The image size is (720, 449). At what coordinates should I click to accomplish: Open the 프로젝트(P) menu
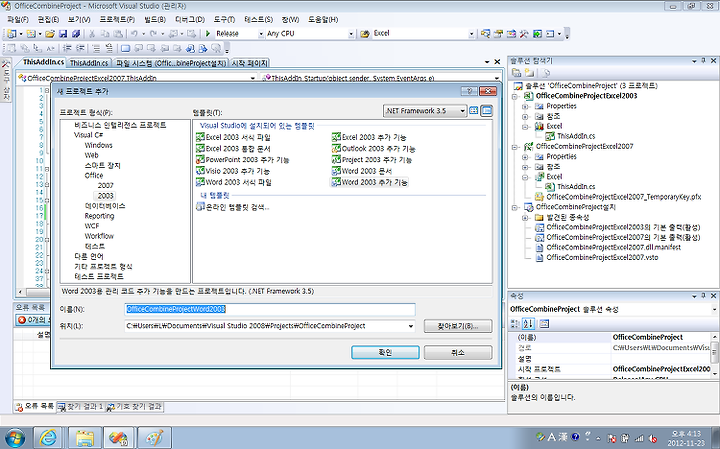[117, 19]
